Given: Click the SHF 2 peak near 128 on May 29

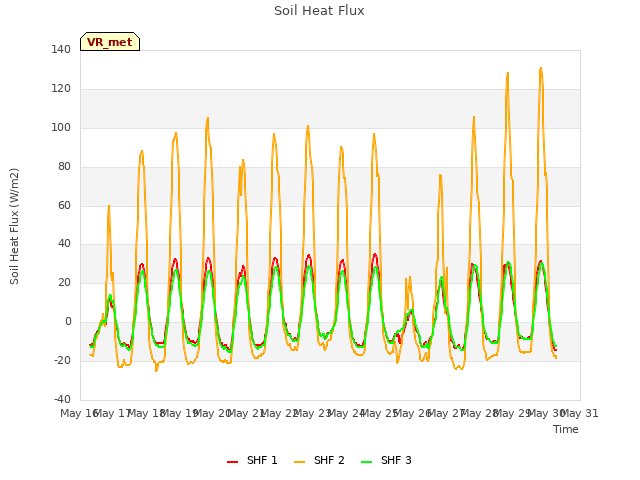Looking at the screenshot, I should click(508, 73).
